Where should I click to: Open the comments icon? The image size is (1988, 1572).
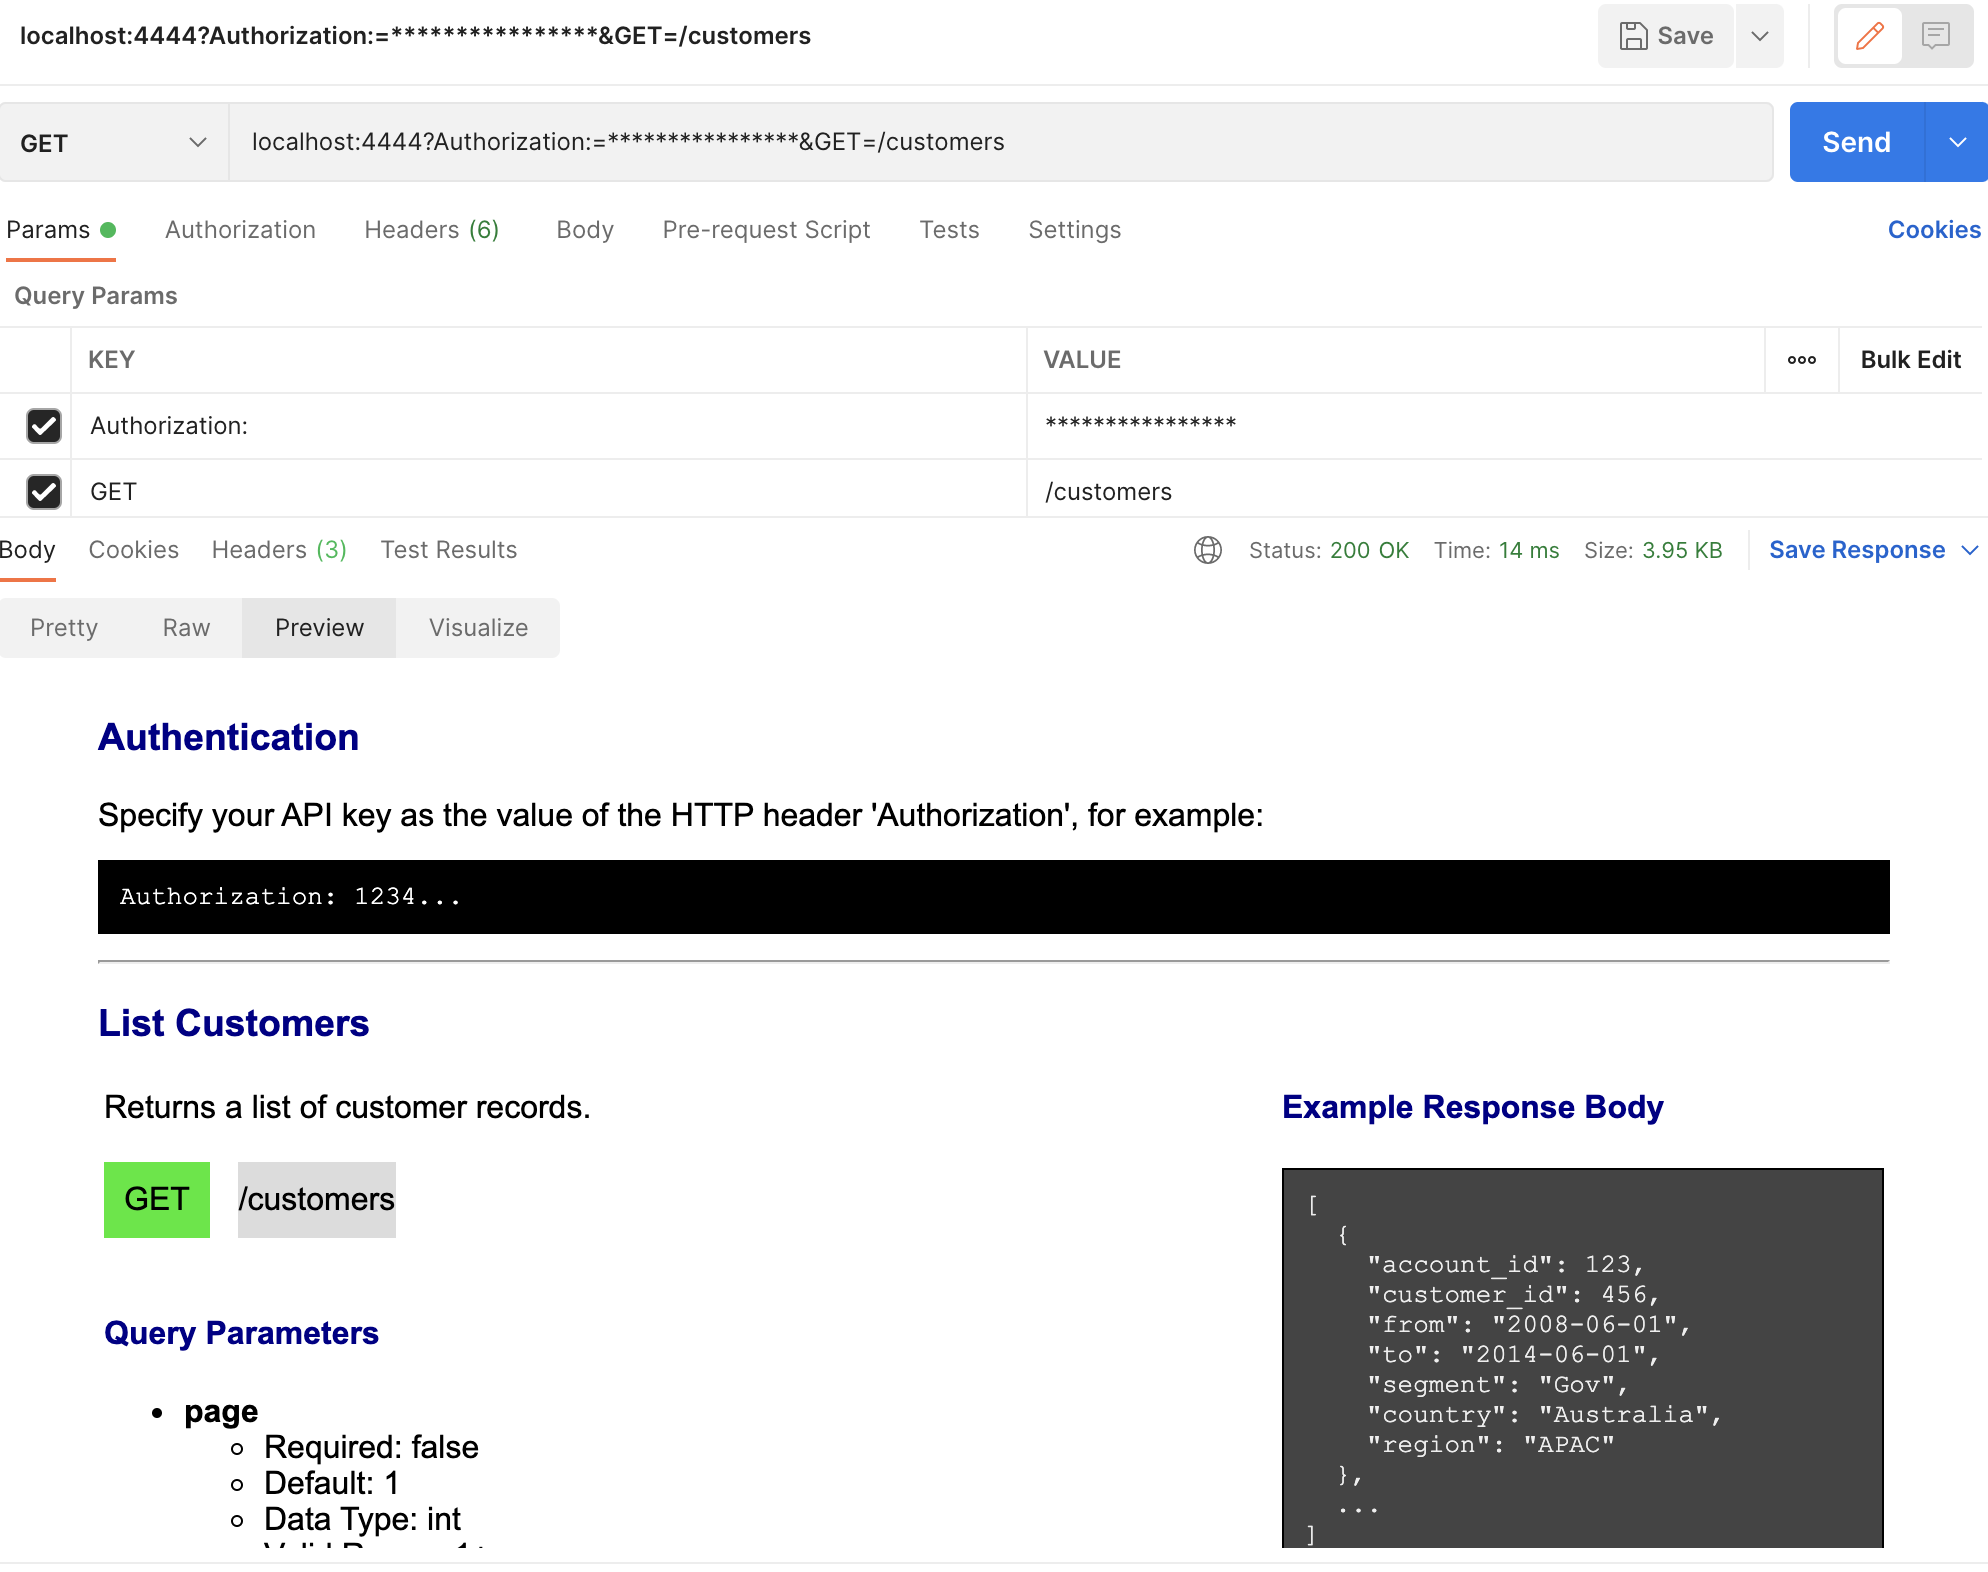click(x=1936, y=36)
